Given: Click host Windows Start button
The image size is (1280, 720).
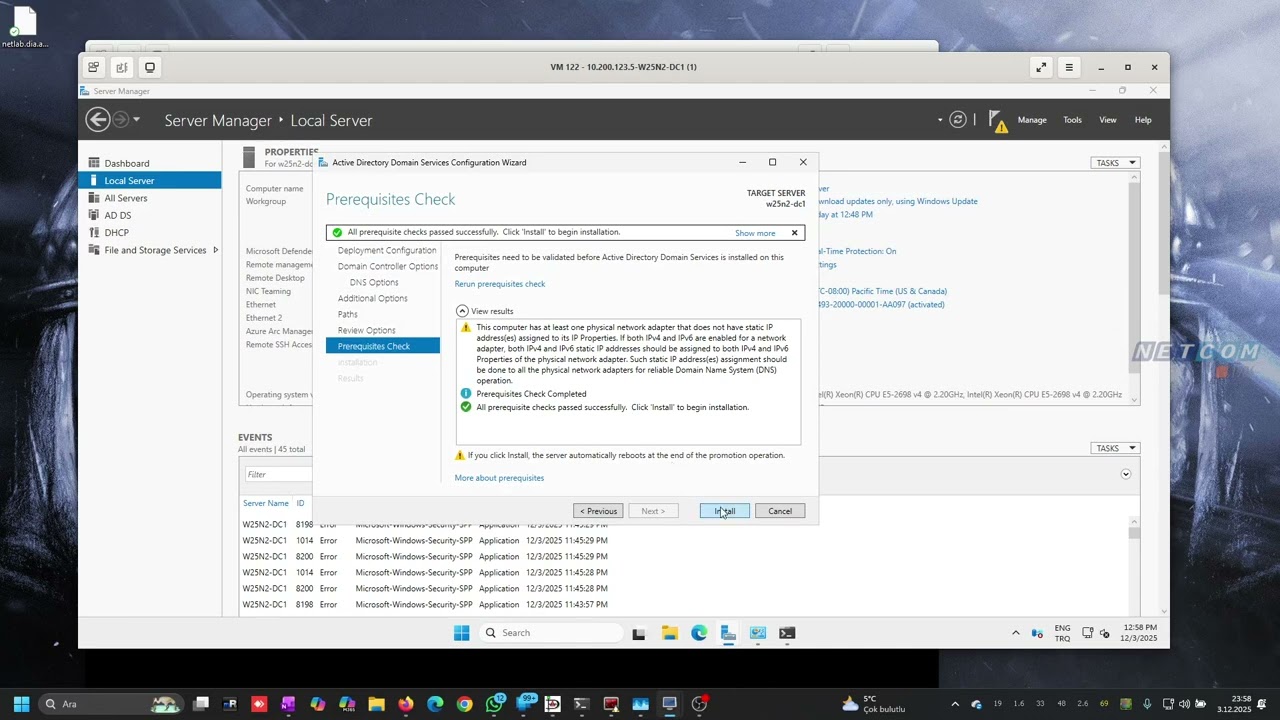Looking at the screenshot, I should pos(21,704).
